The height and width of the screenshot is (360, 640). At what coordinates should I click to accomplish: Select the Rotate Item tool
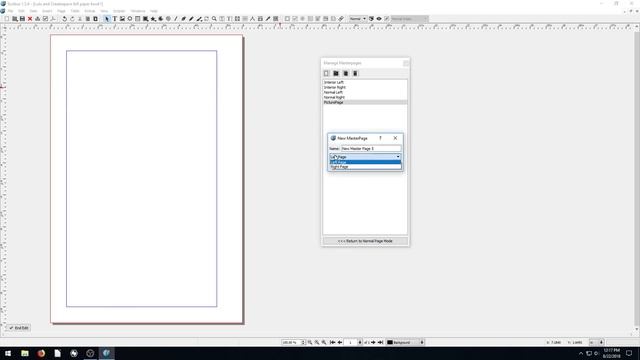[207, 19]
